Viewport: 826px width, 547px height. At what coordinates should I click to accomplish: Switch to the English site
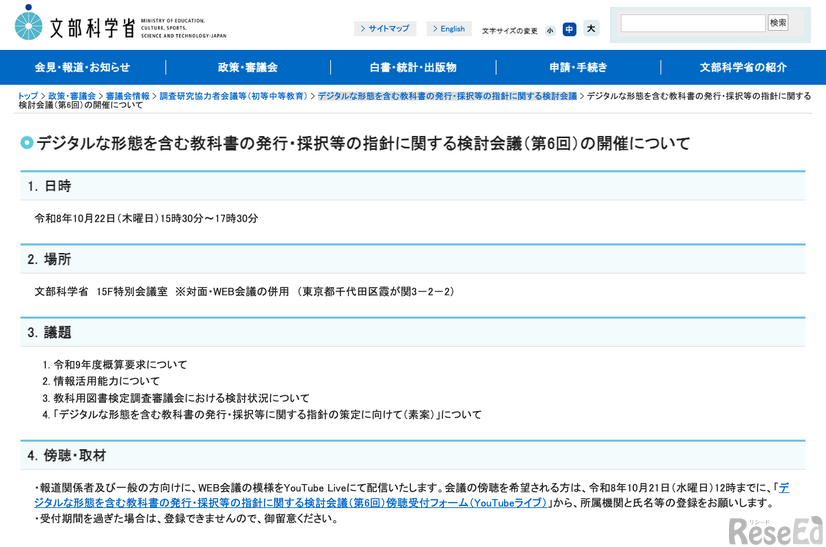449,28
